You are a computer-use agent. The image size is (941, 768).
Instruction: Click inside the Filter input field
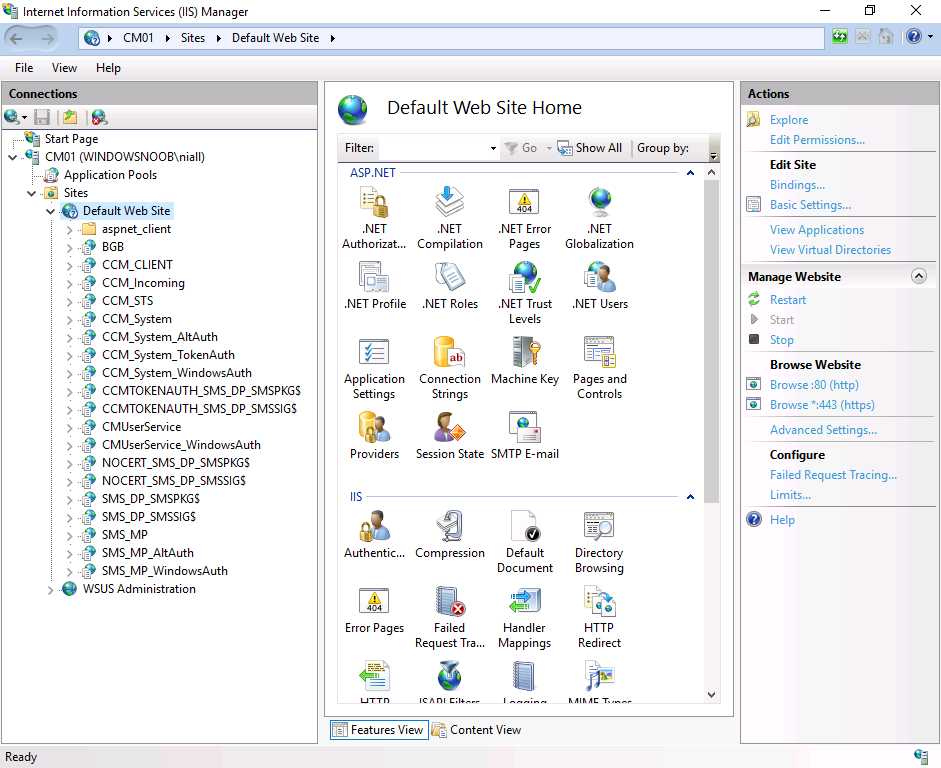tap(433, 148)
